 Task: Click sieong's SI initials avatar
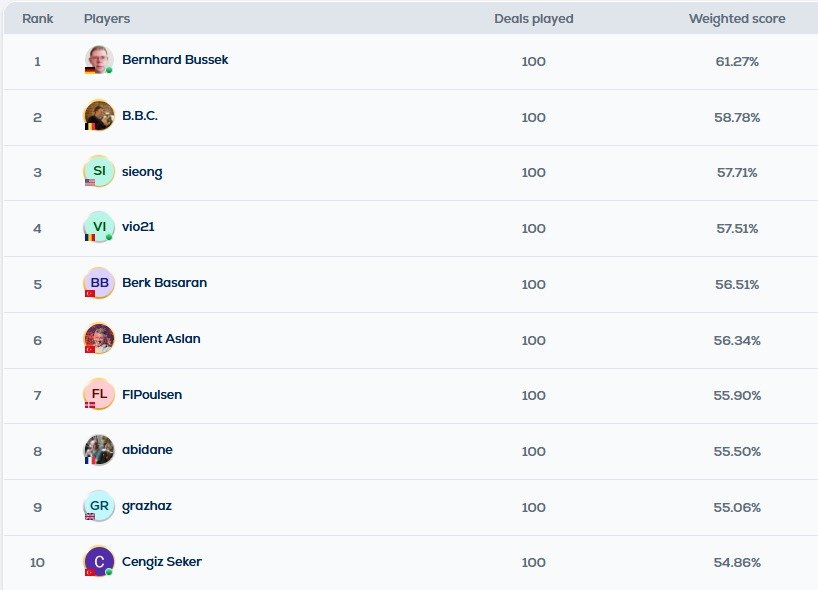[x=98, y=172]
